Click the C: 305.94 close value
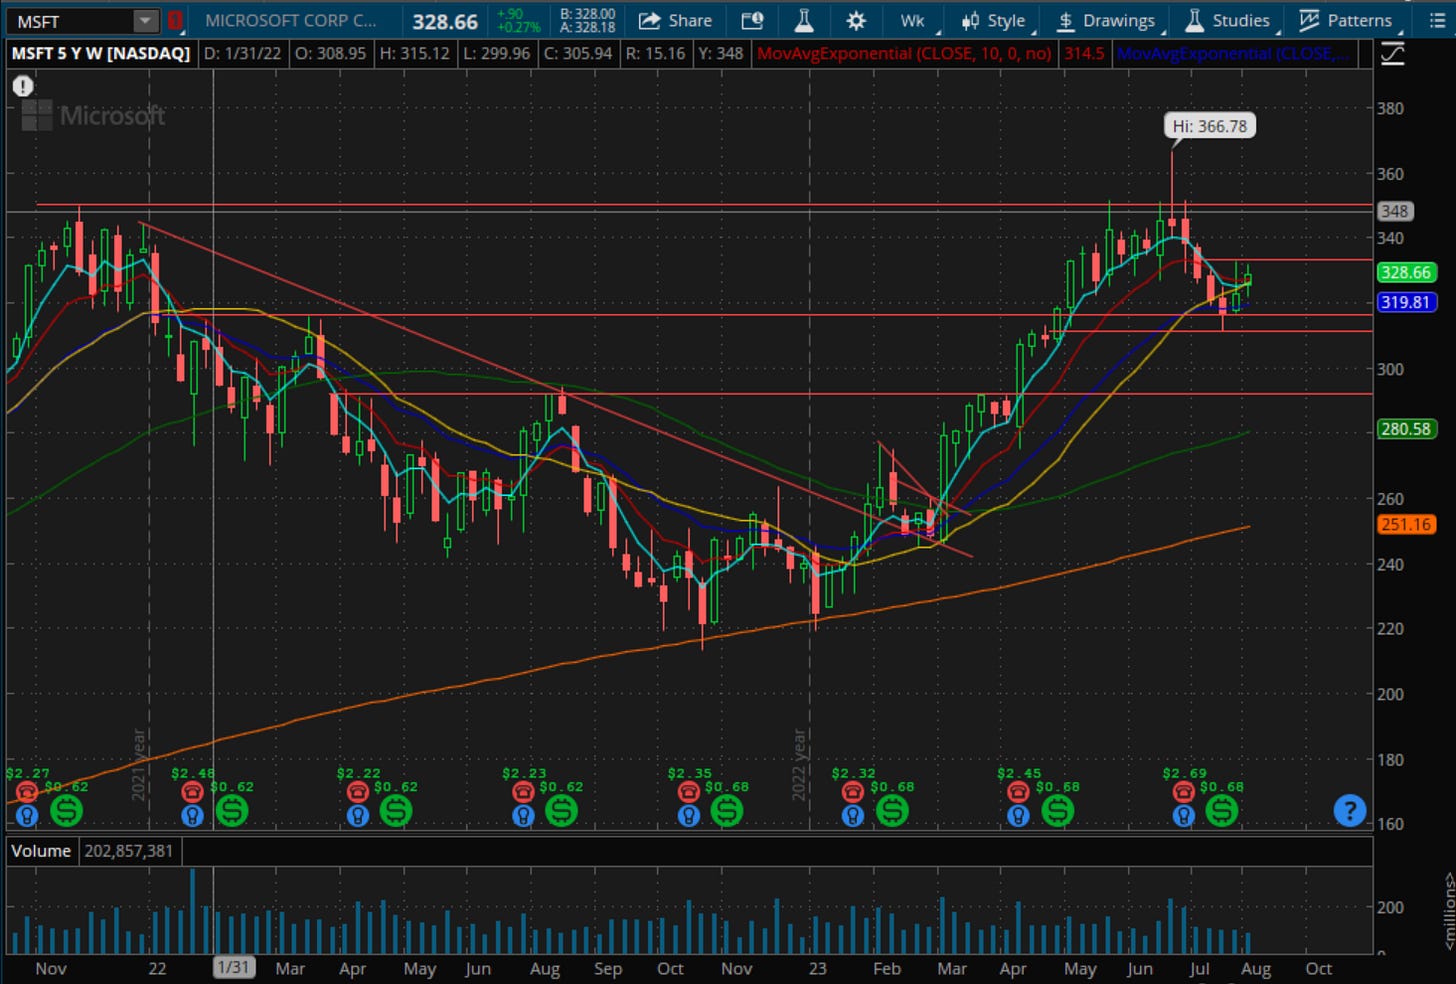The height and width of the screenshot is (984, 1456). click(x=578, y=53)
